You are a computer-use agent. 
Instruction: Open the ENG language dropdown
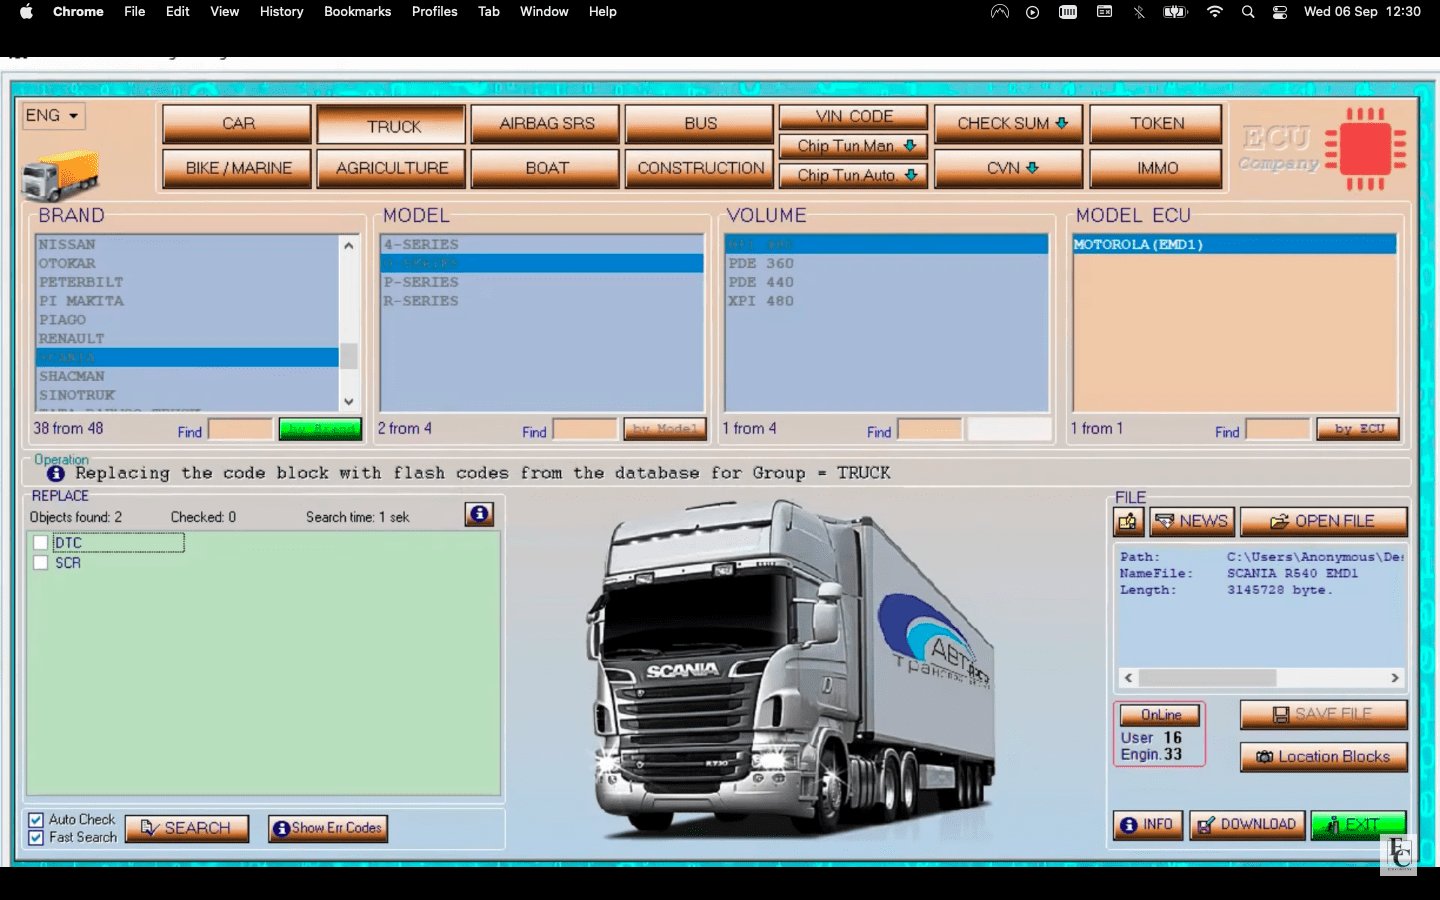pos(53,116)
